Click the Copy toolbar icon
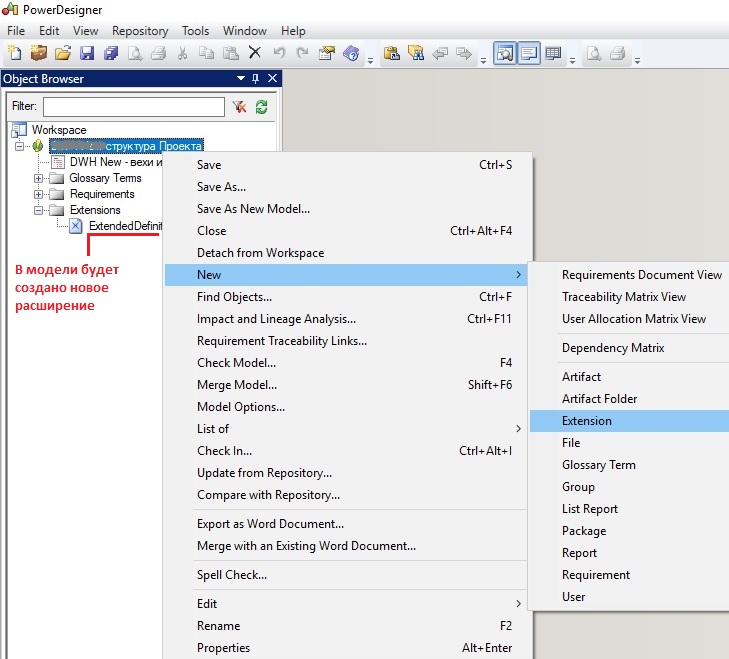Viewport: 729px width, 659px height. [x=206, y=53]
